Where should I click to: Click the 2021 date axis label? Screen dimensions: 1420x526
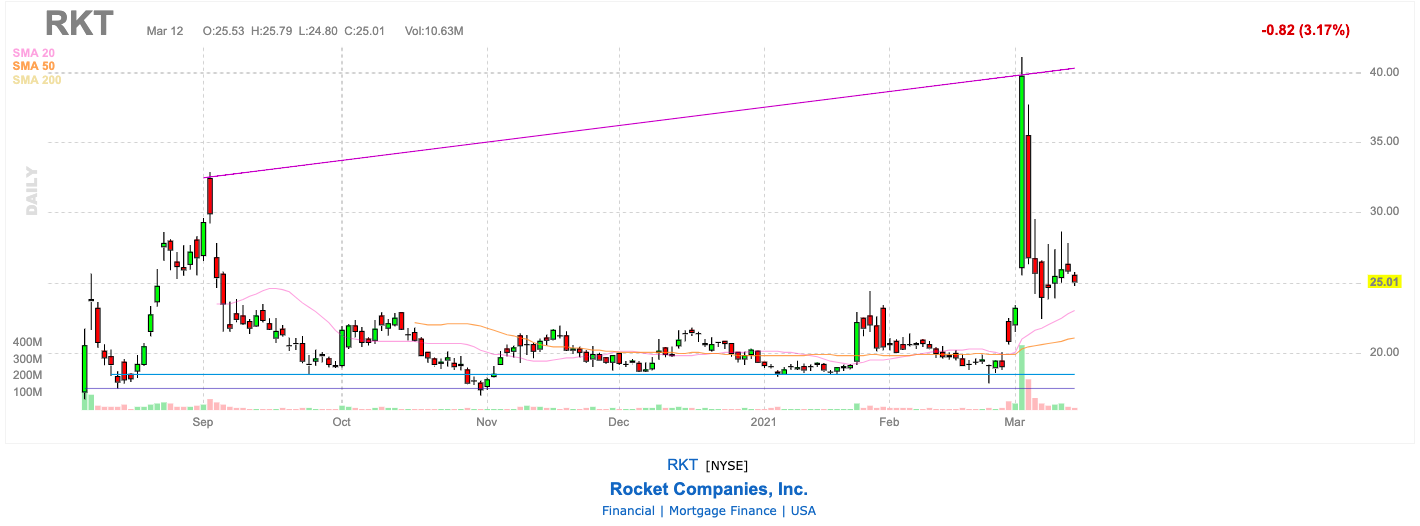click(x=764, y=423)
